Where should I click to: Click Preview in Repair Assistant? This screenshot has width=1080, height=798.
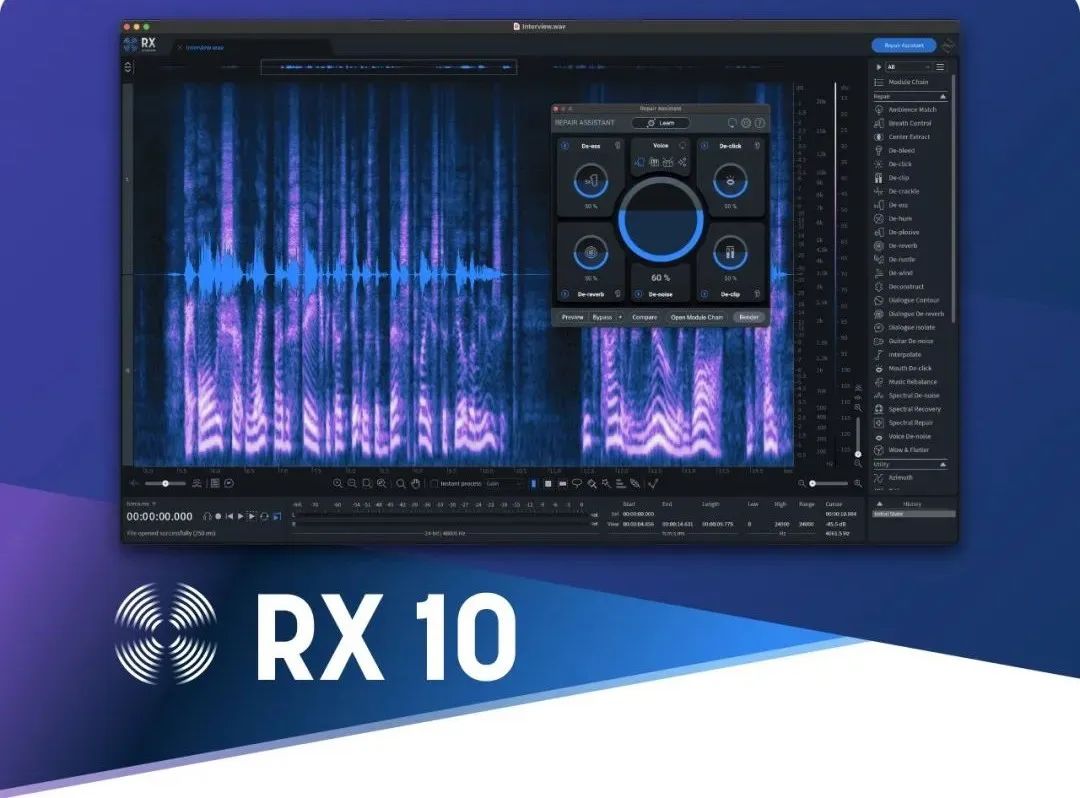click(572, 317)
